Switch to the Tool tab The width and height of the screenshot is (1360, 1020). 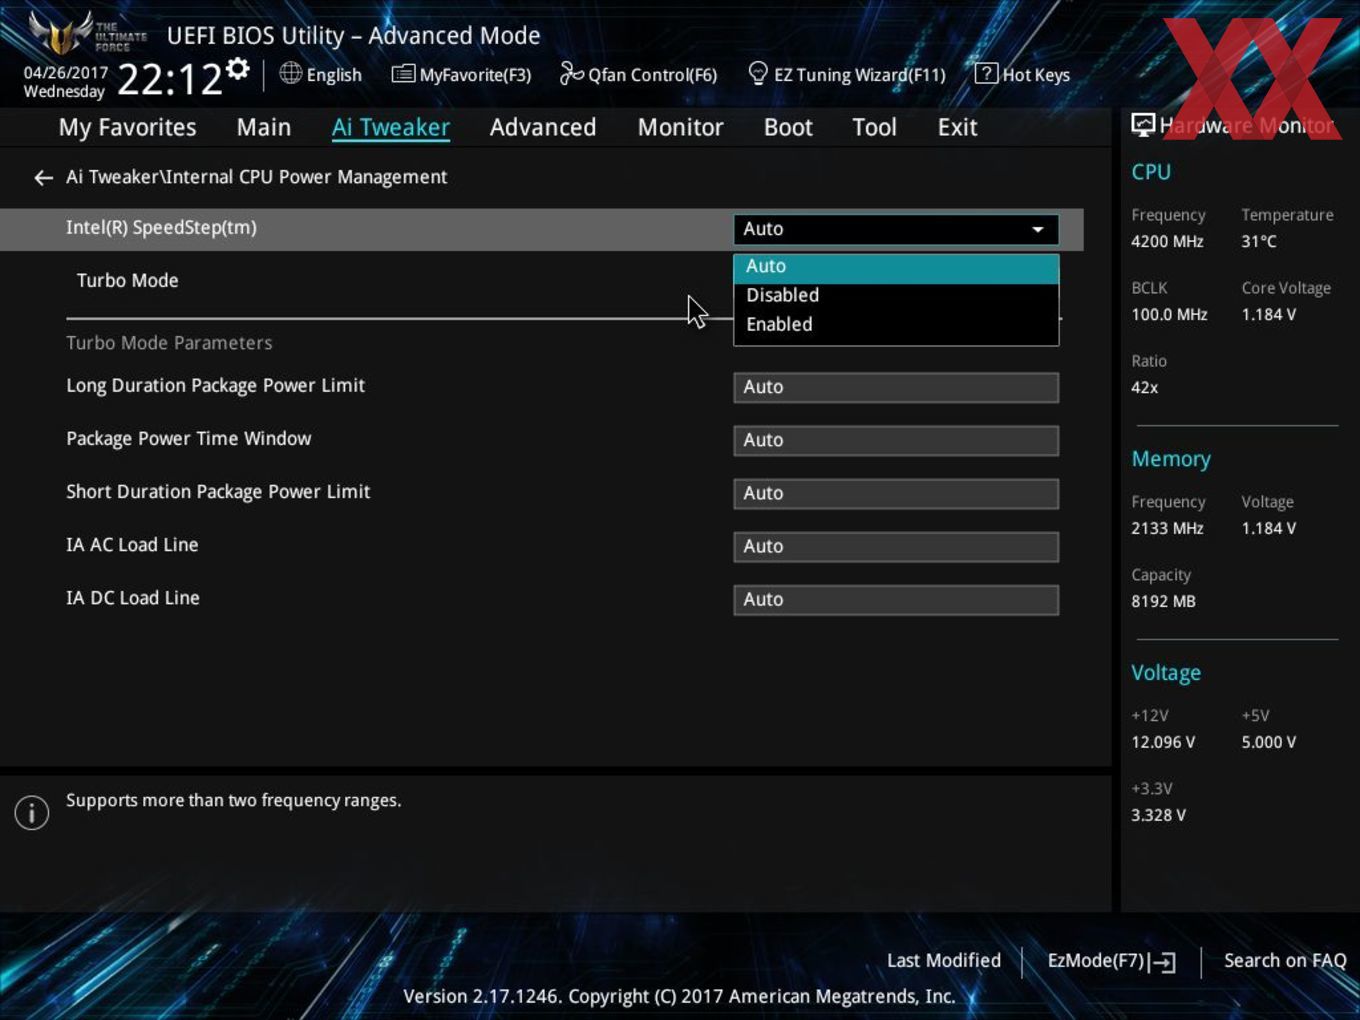[x=874, y=127]
